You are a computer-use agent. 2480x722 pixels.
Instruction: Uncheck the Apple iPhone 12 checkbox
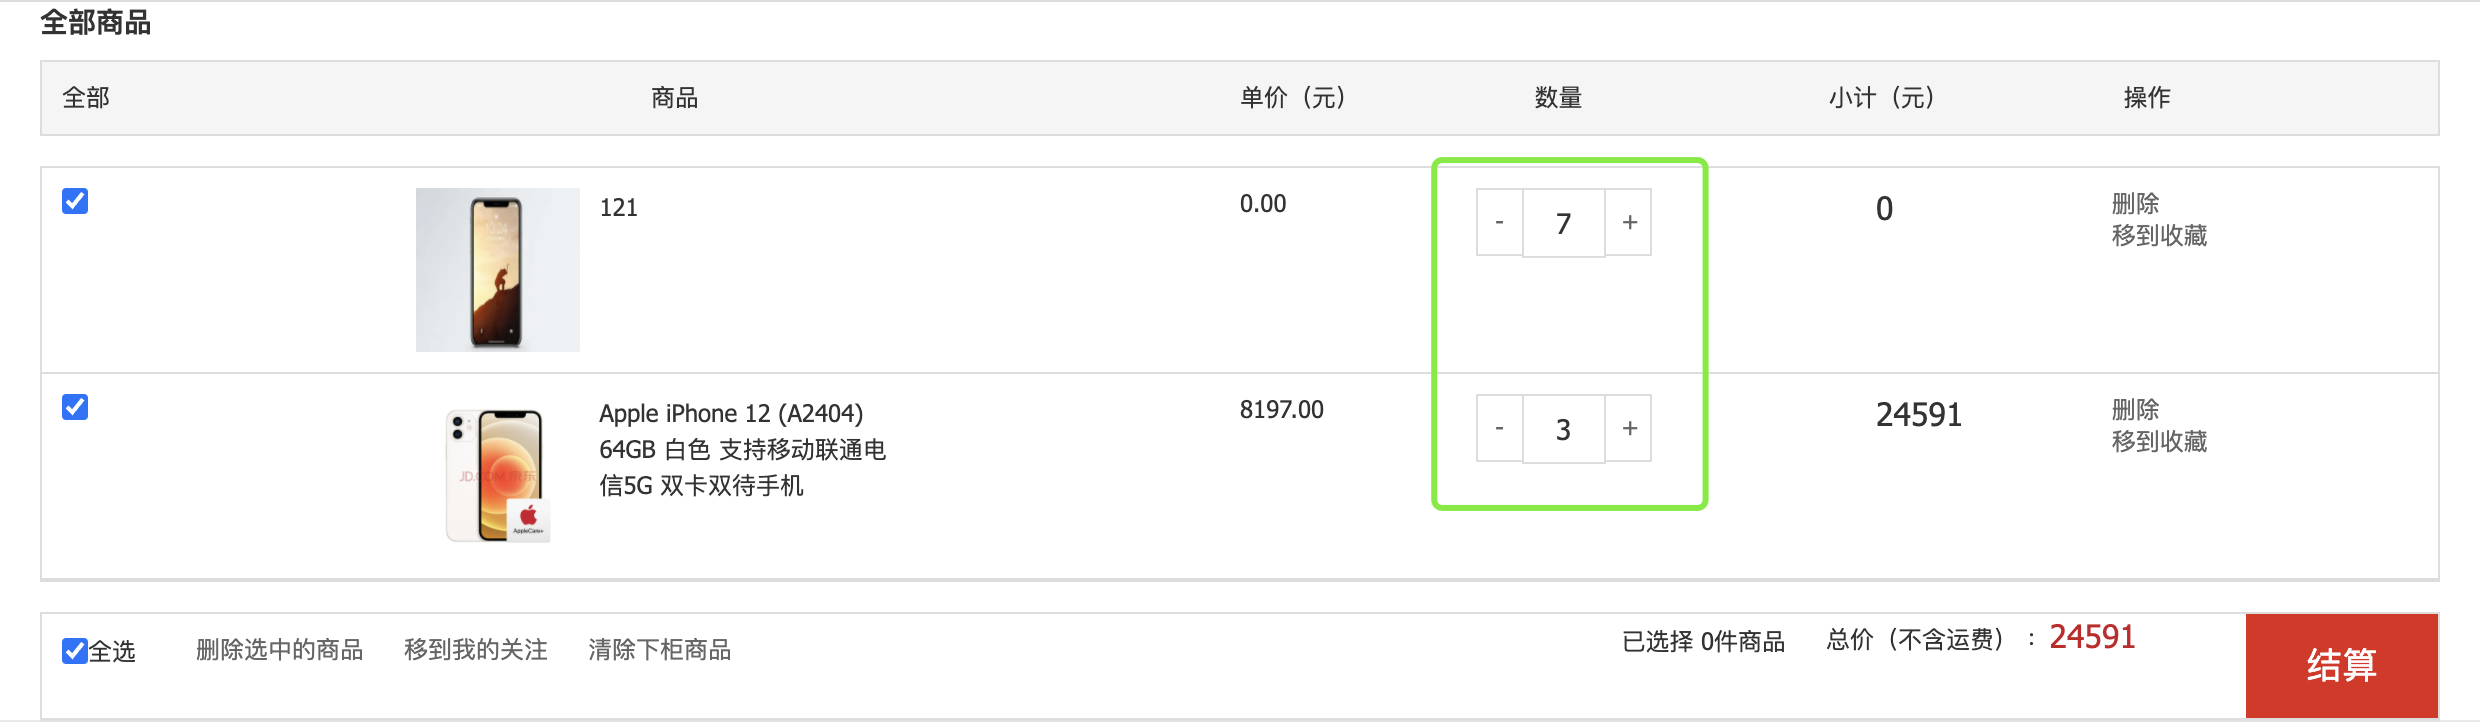tap(75, 407)
